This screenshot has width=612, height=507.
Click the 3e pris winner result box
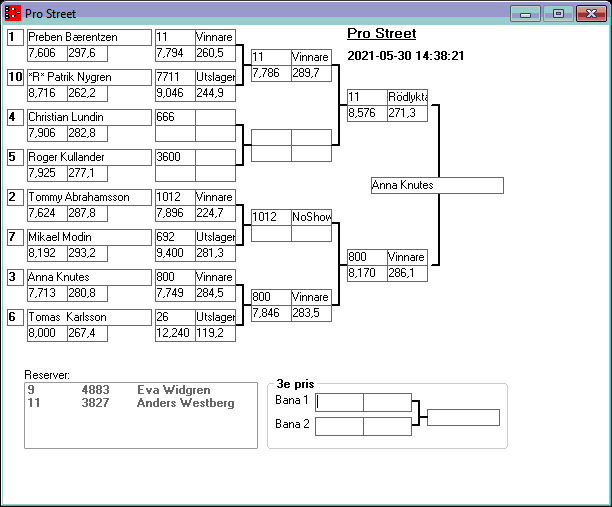pyautogui.click(x=463, y=417)
